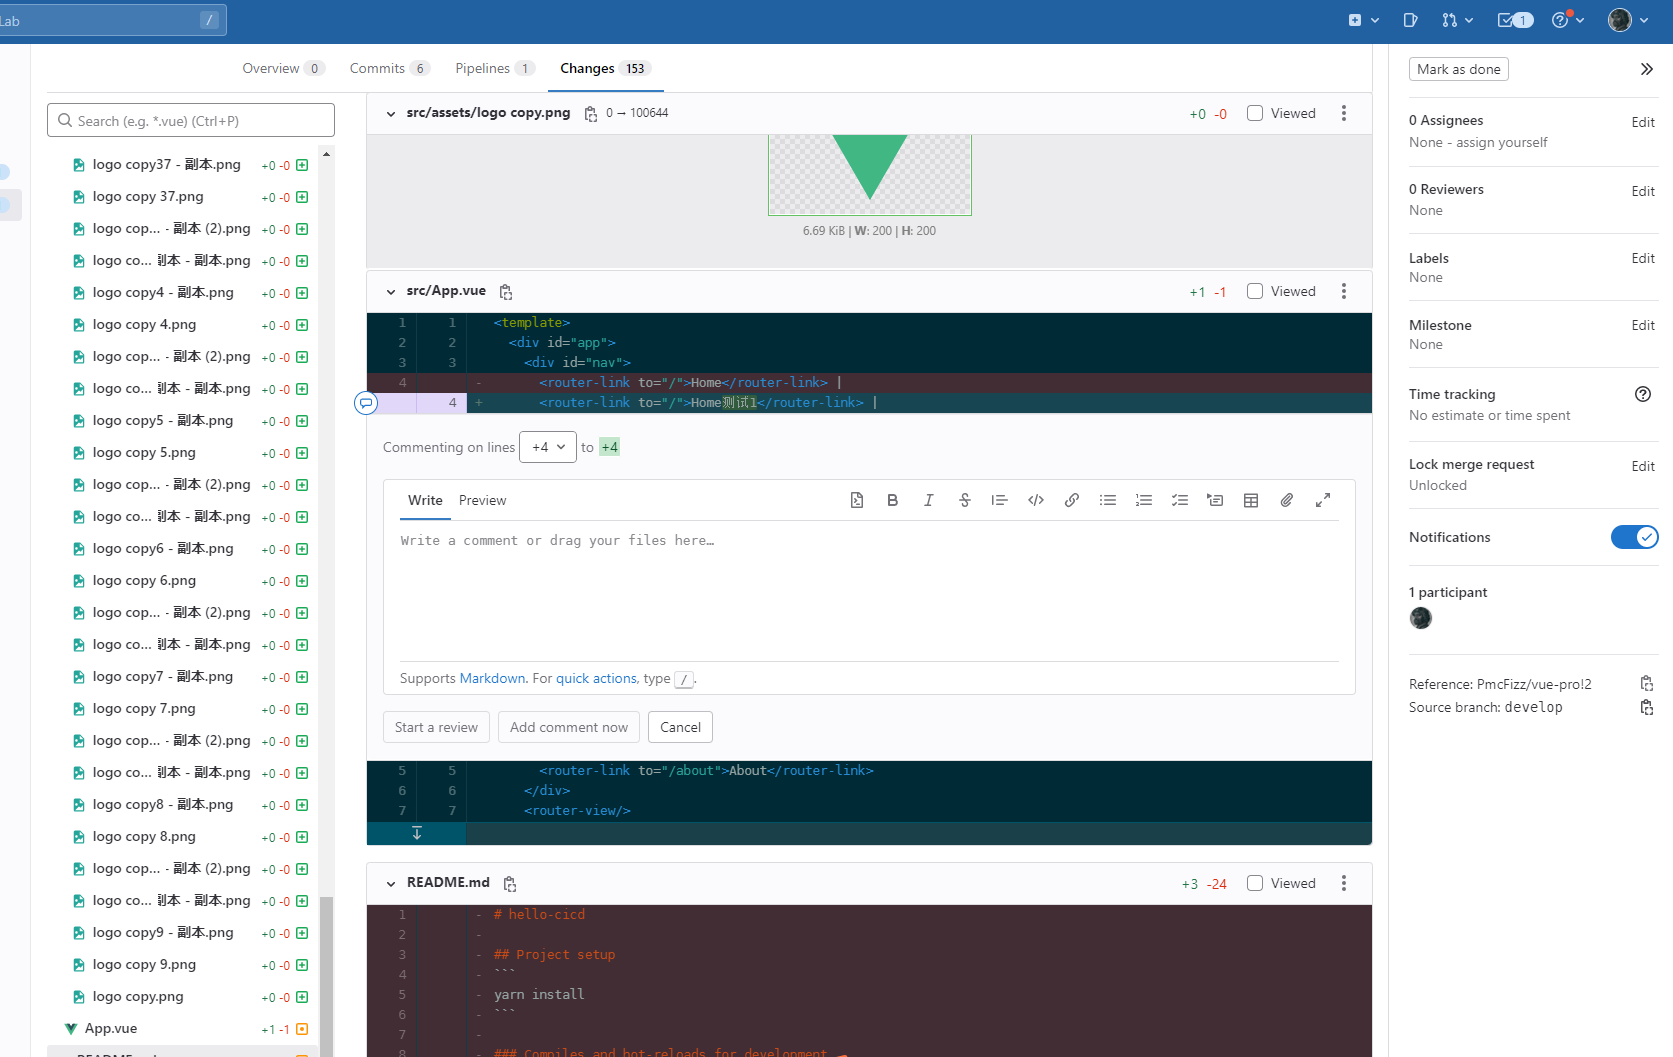
Task: Add a link in comment editor
Action: coord(1072,500)
